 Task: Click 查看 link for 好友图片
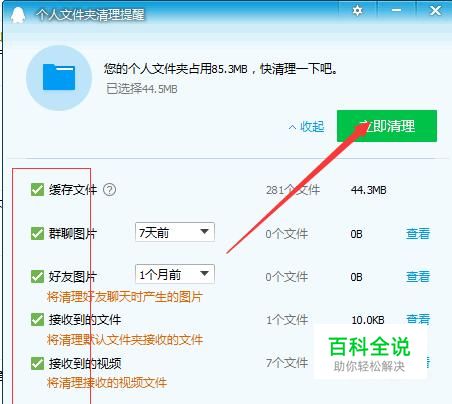[418, 276]
